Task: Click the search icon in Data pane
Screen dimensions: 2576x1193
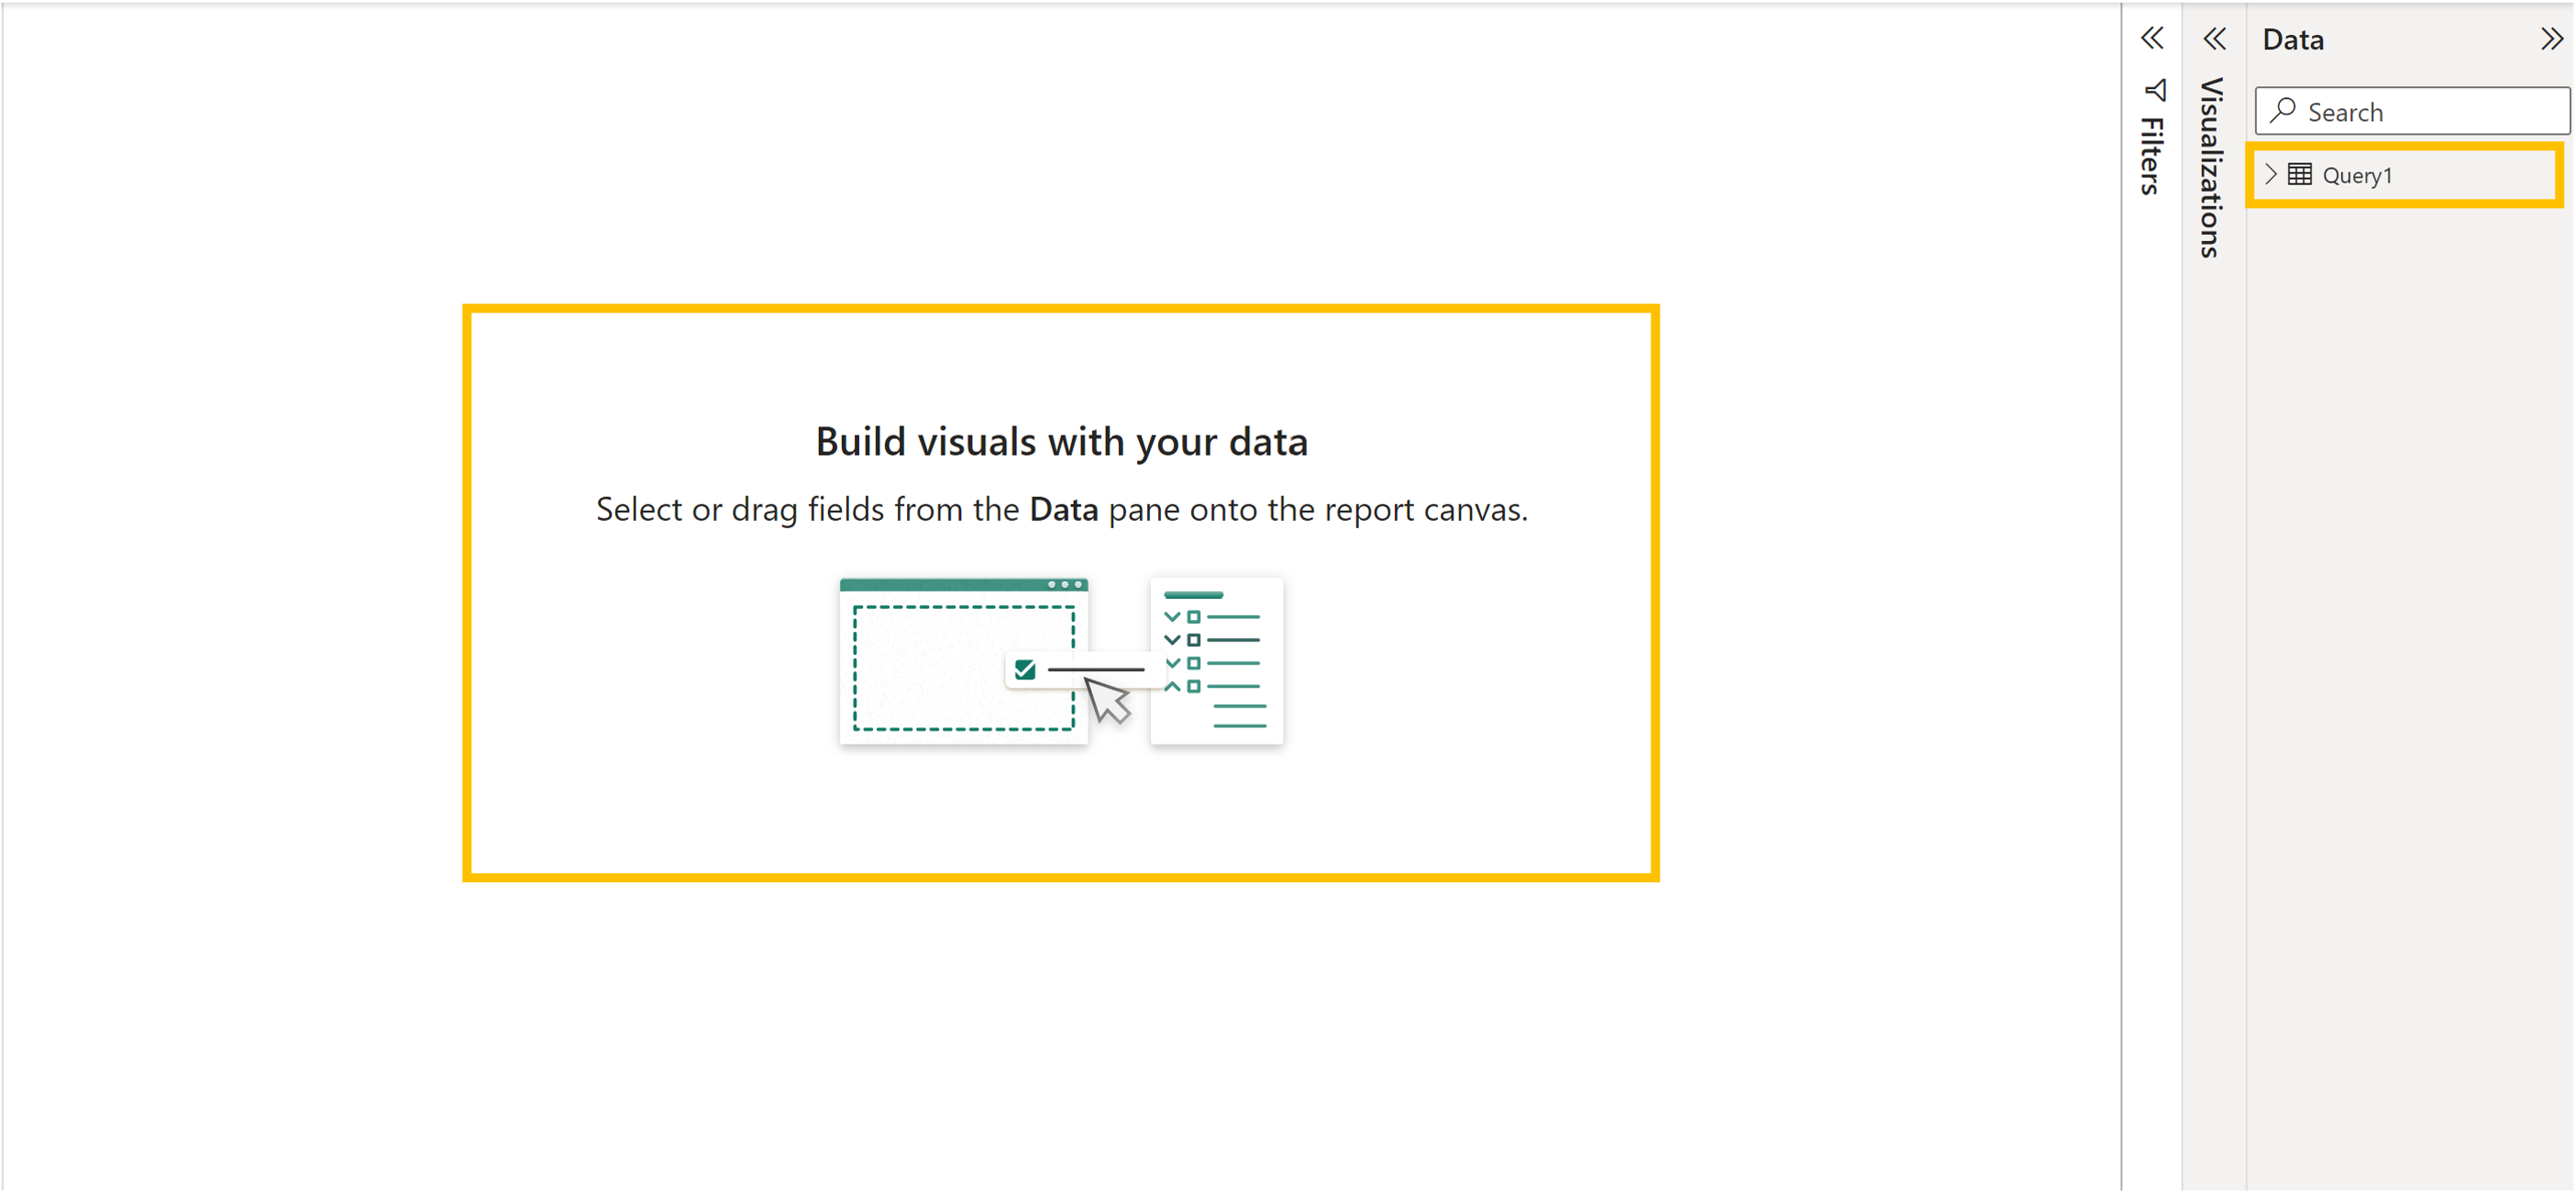Action: click(x=2287, y=110)
